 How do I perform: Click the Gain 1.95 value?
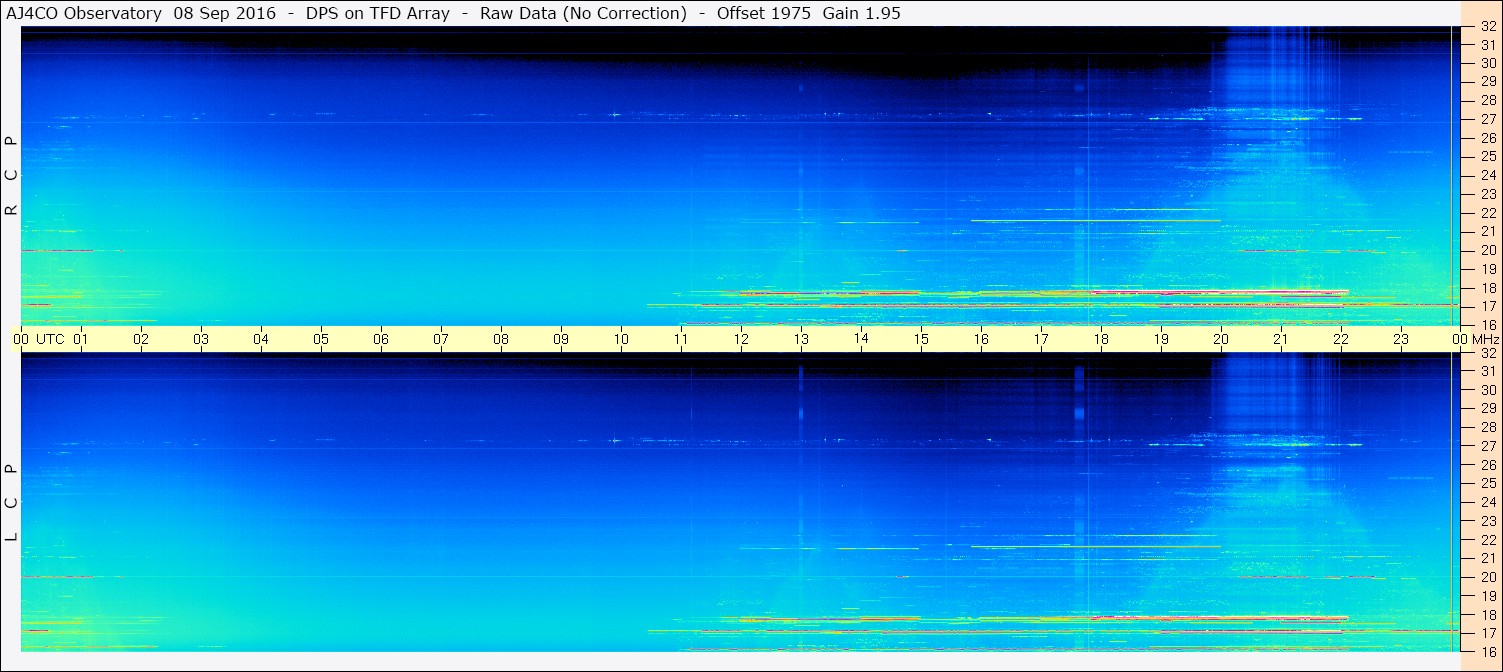point(862,14)
